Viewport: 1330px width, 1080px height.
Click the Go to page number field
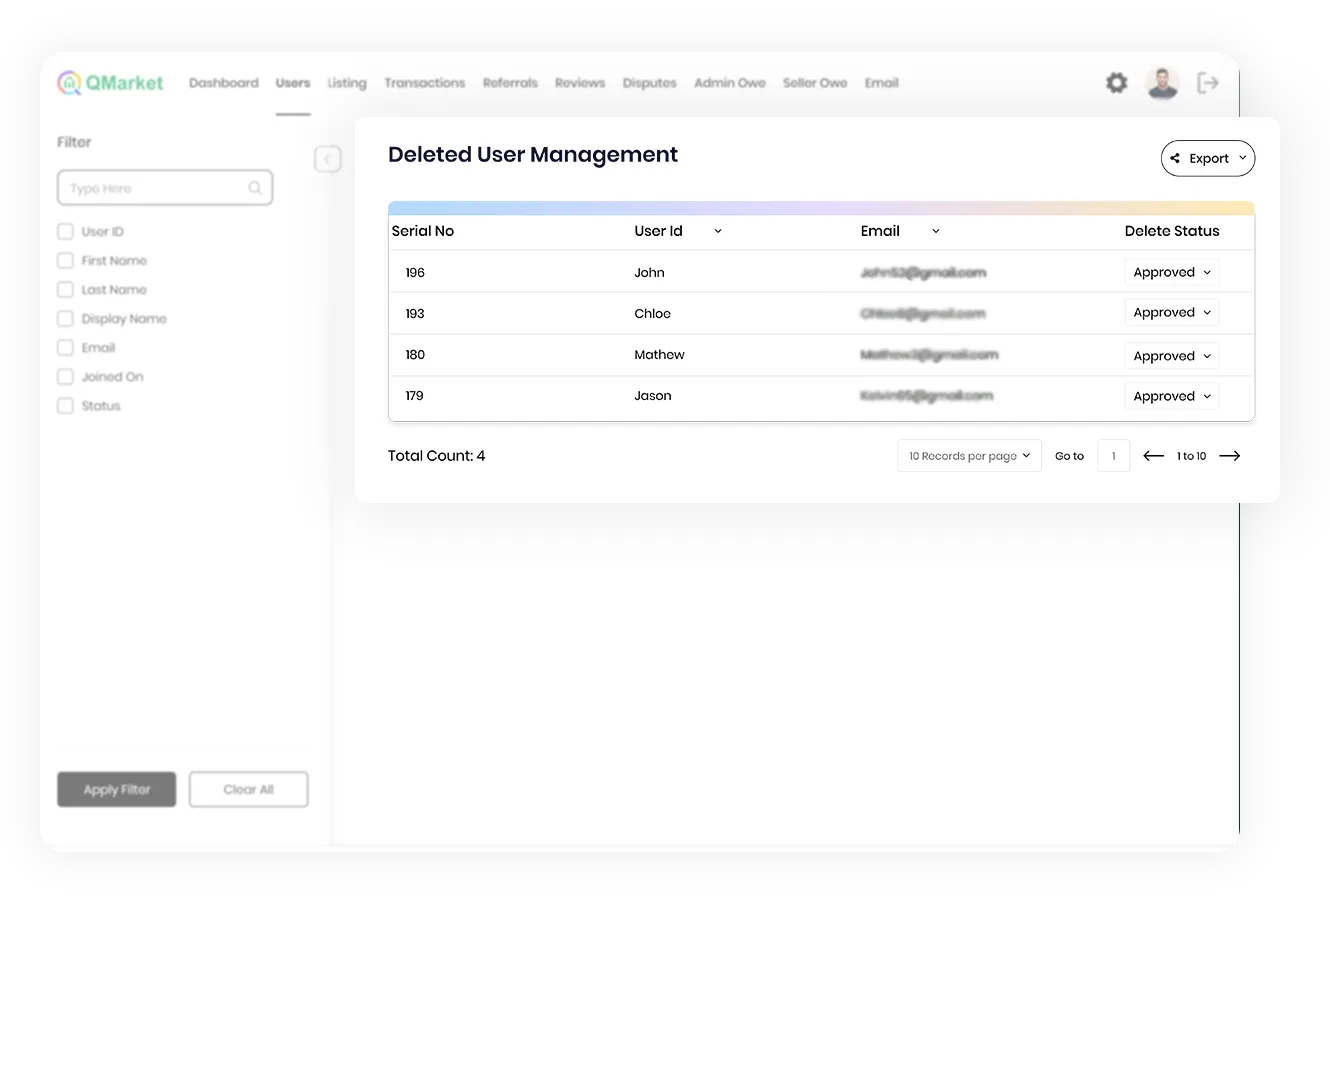coord(1113,456)
